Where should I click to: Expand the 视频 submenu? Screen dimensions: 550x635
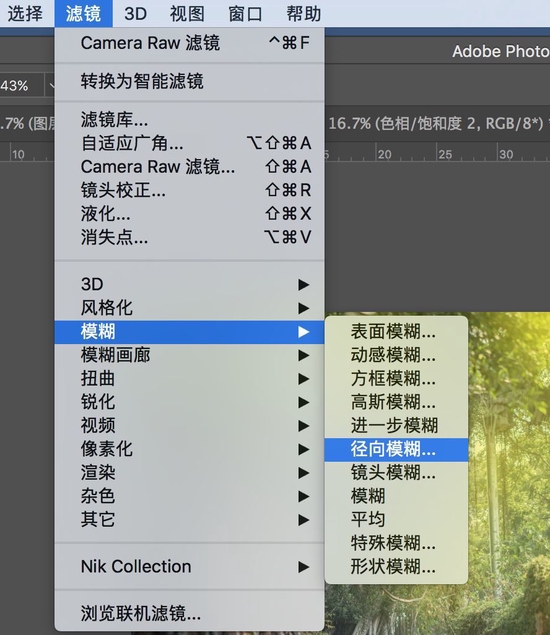189,426
